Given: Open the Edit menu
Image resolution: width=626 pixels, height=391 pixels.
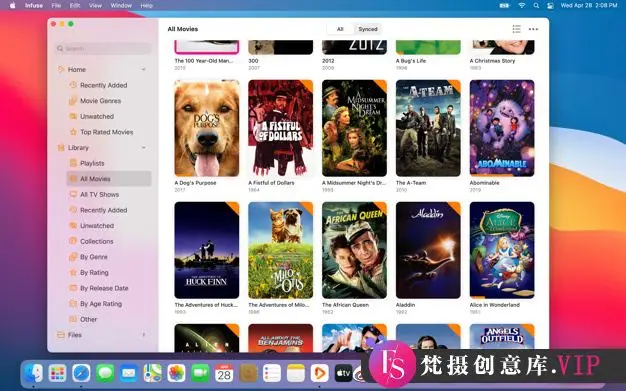Looking at the screenshot, I should pos(75,6).
